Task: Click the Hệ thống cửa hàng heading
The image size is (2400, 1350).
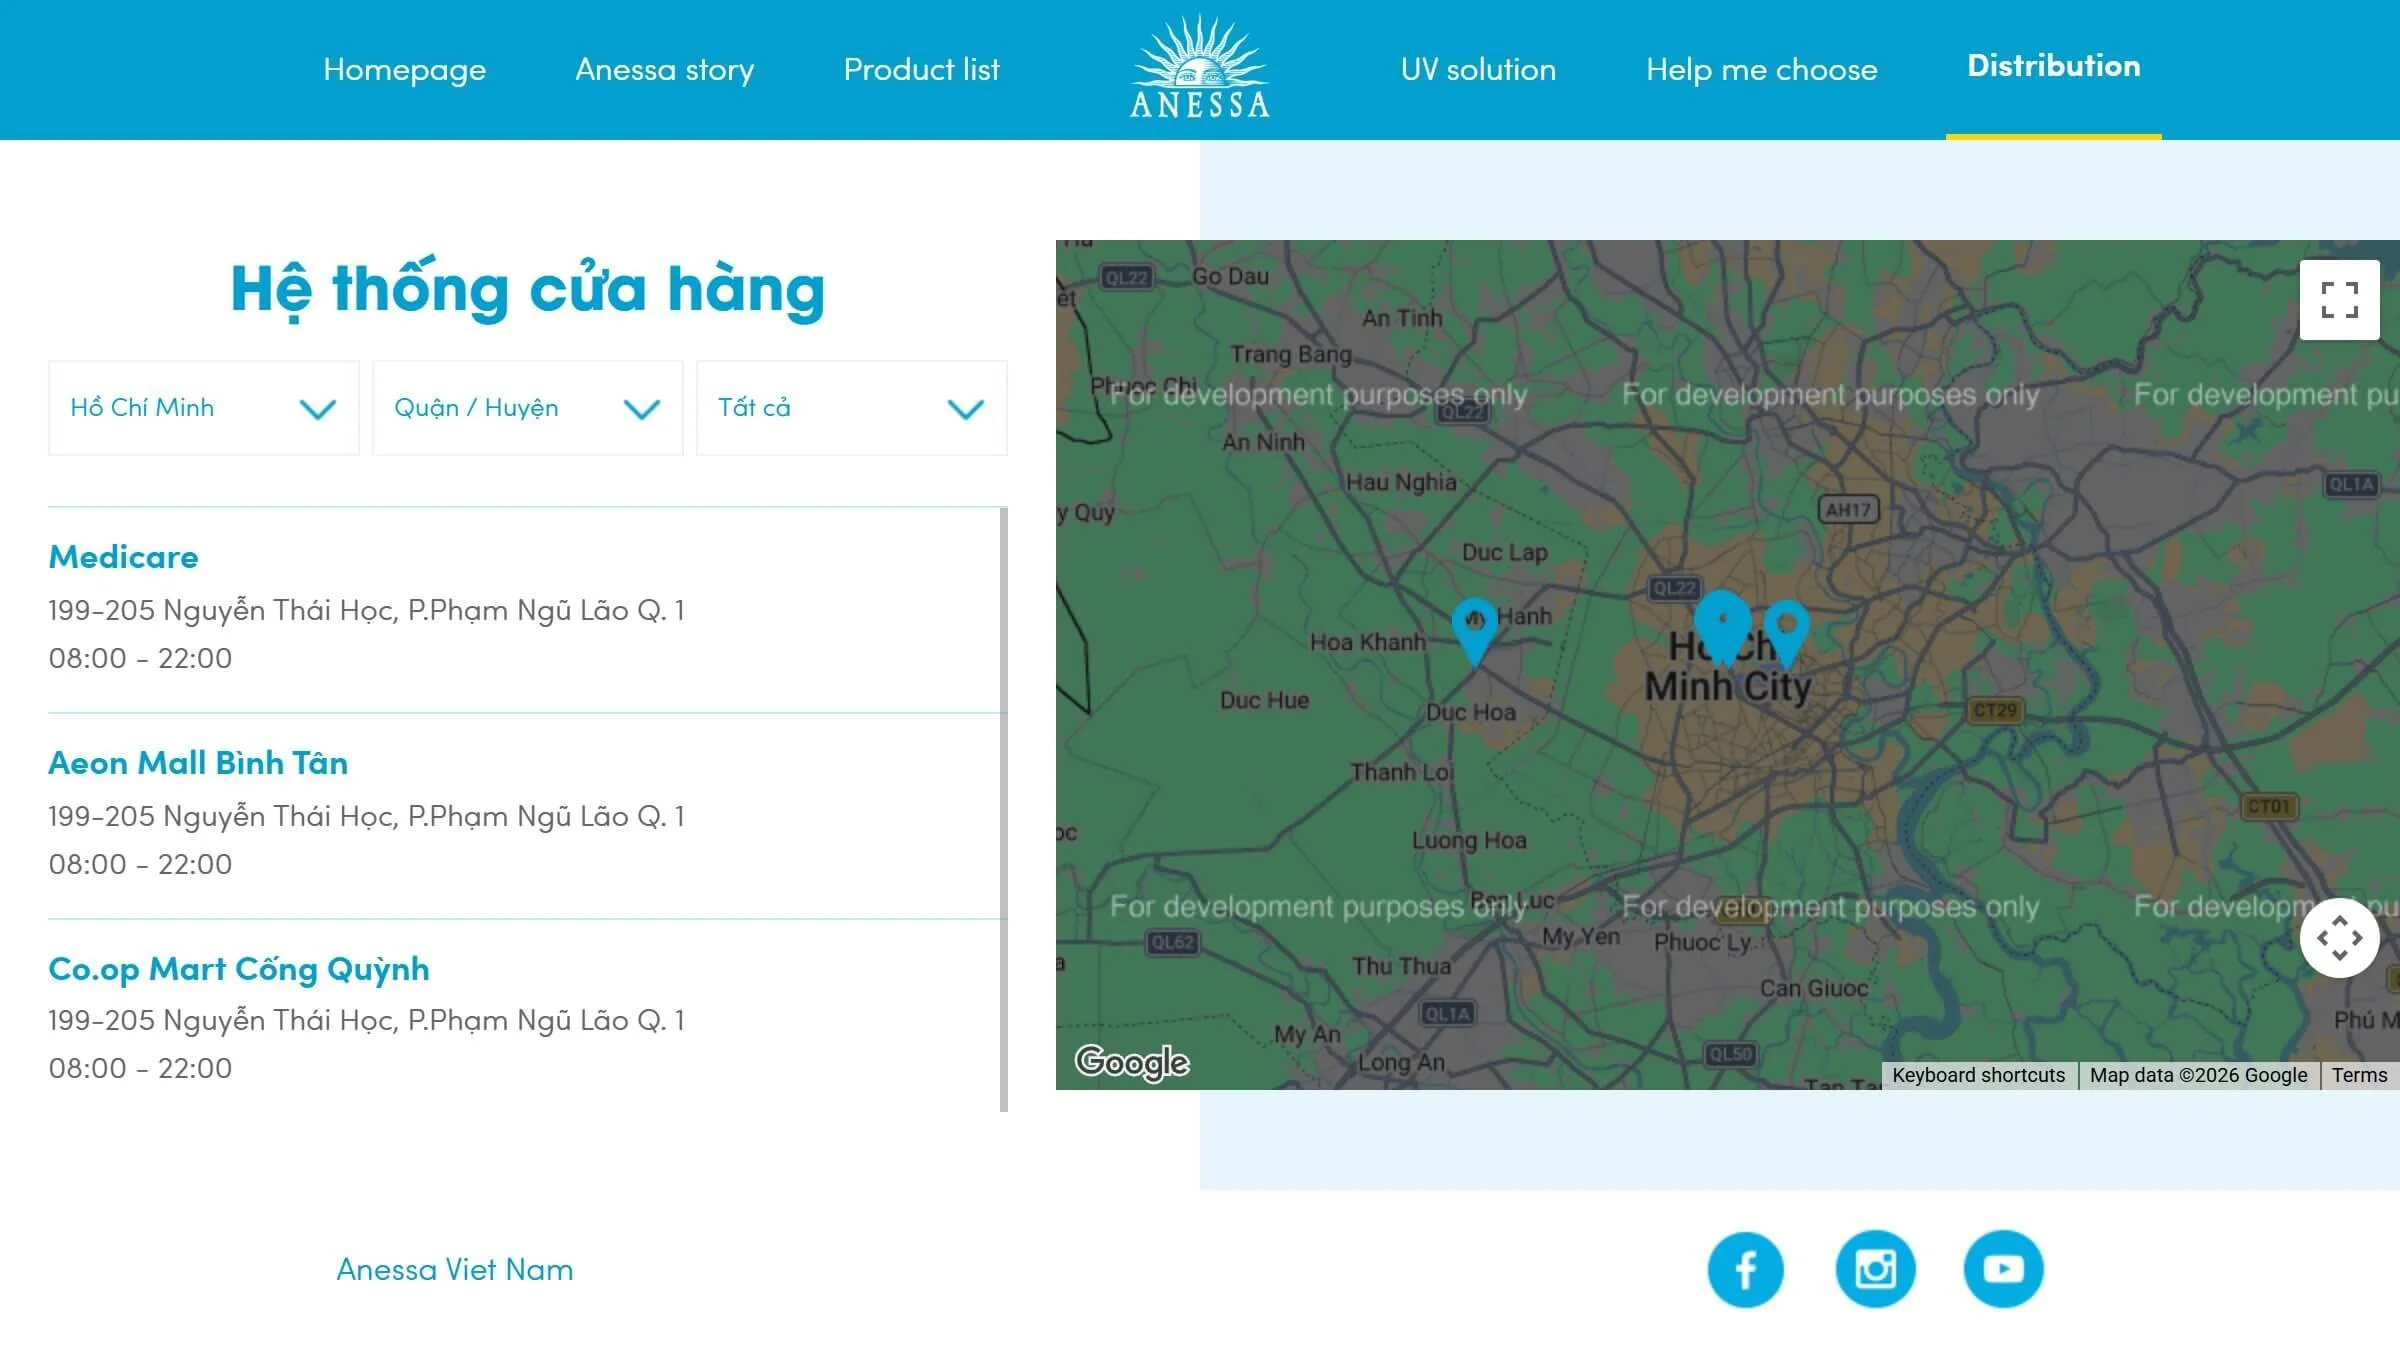Action: 528,289
